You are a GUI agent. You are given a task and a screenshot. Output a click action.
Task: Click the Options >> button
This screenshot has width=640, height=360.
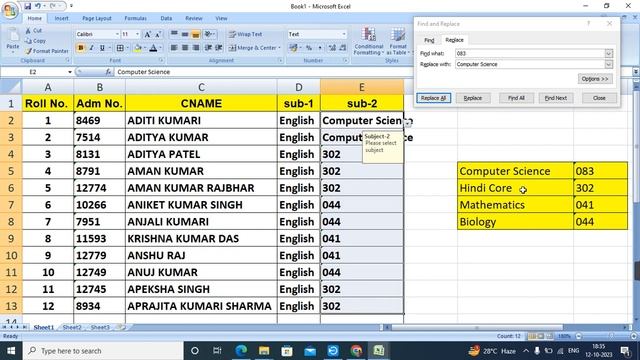[x=595, y=79]
